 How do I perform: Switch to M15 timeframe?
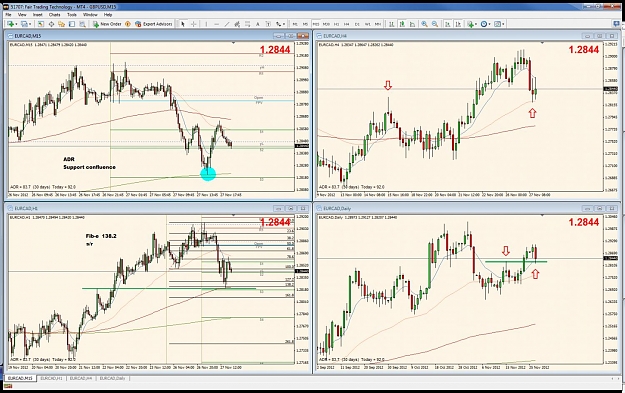316,24
